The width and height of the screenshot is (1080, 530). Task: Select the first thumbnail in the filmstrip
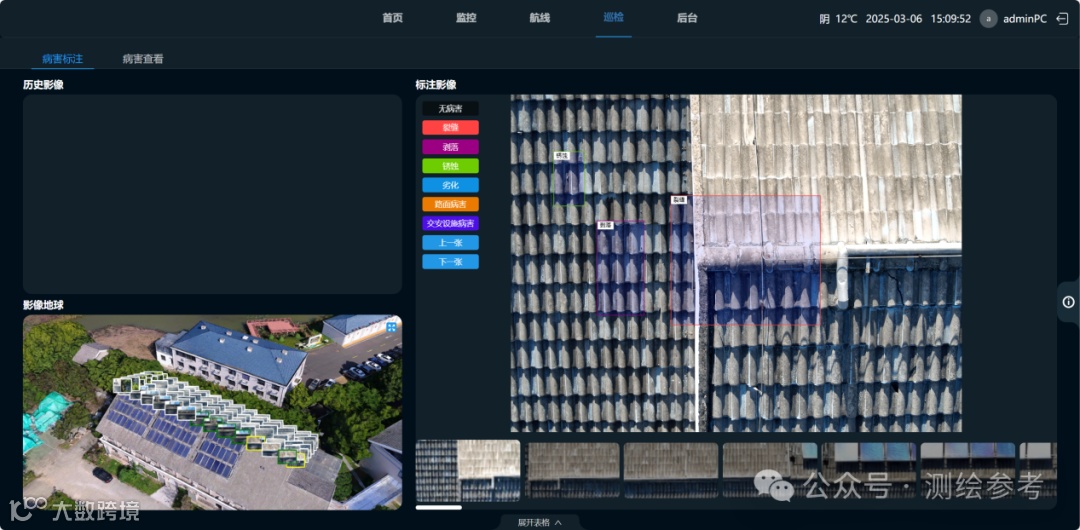[468, 470]
